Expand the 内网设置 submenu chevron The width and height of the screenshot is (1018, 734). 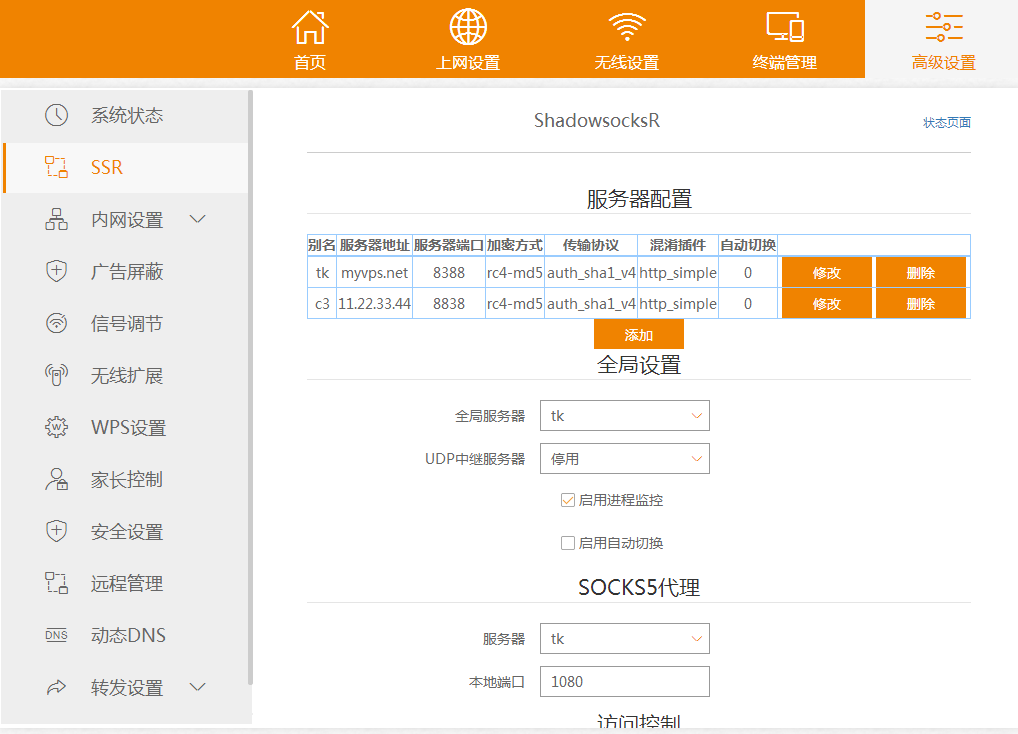pyautogui.click(x=197, y=219)
